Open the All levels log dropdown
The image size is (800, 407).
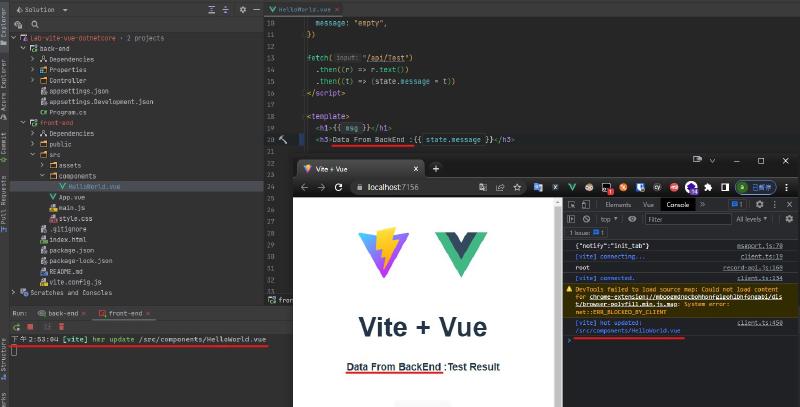click(755, 219)
